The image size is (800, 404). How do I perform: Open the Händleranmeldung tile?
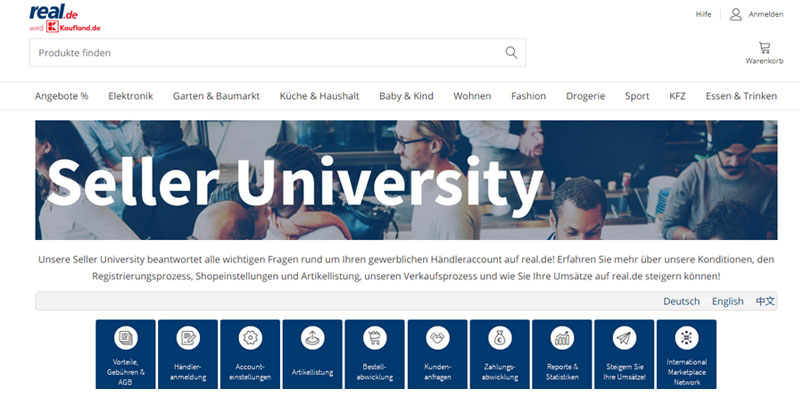[x=188, y=354]
